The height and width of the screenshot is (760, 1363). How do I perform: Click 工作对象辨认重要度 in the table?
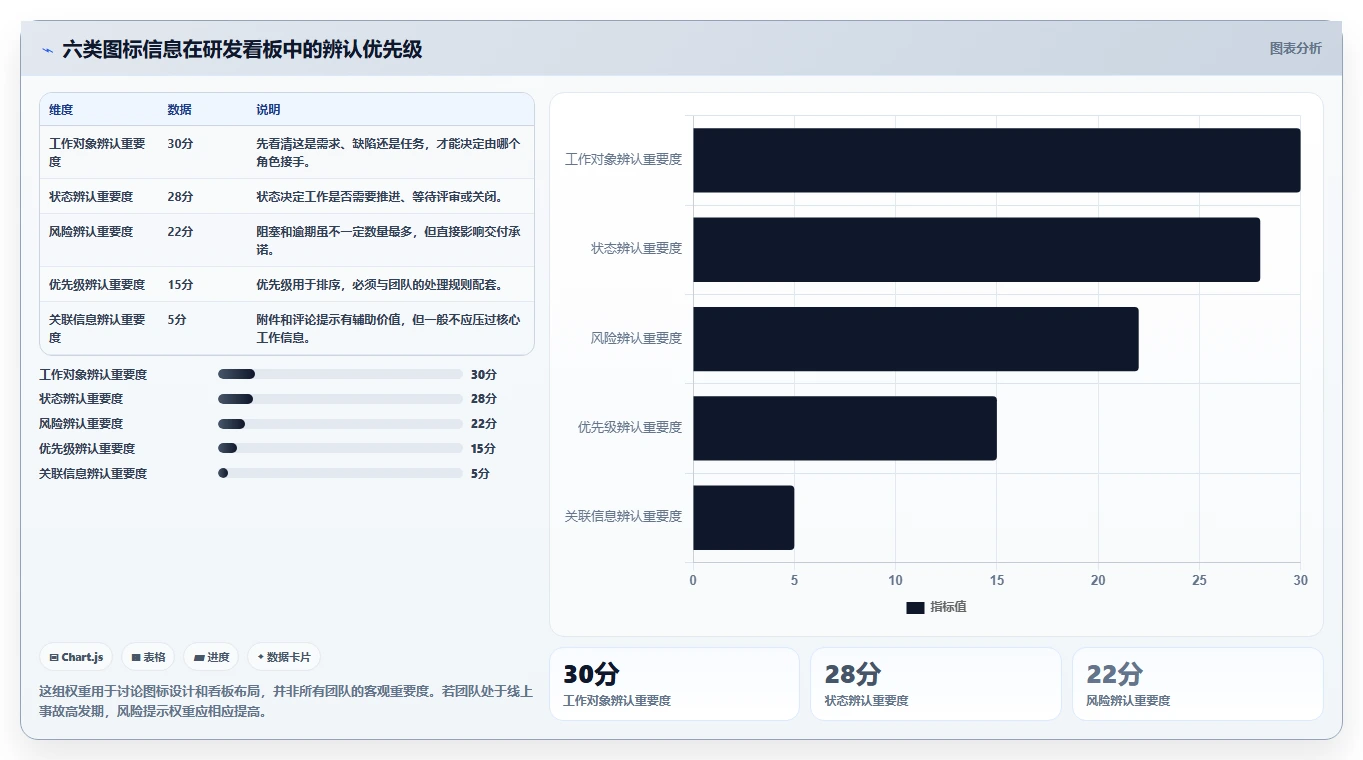pyautogui.click(x=97, y=152)
